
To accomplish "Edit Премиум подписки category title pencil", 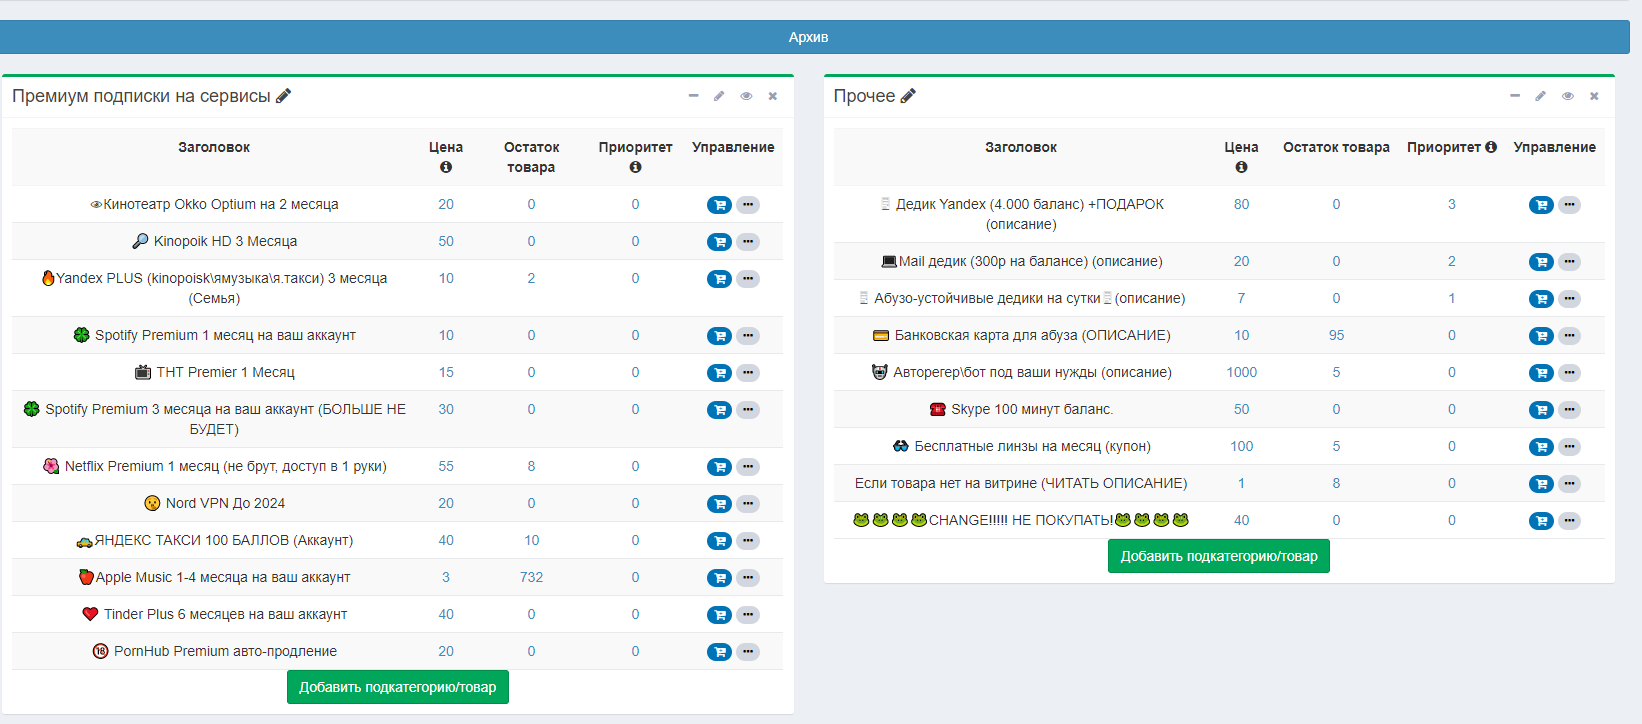I will pyautogui.click(x=284, y=96).
